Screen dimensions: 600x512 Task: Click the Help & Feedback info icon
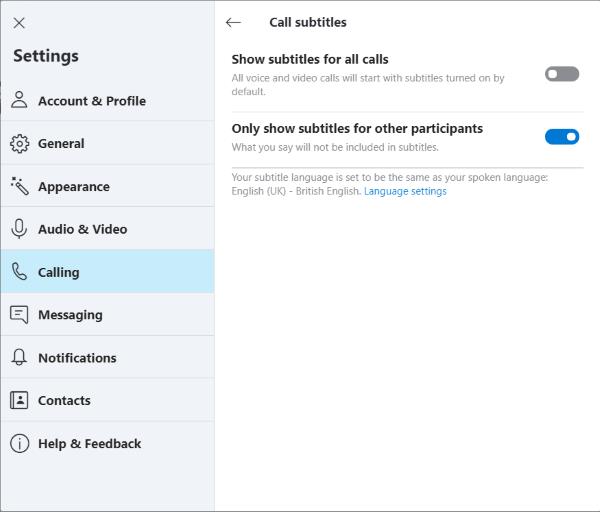click(19, 444)
